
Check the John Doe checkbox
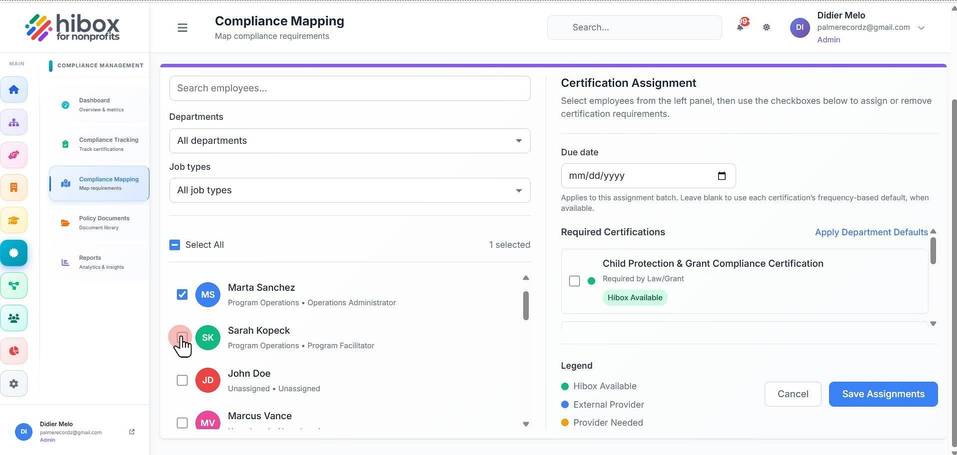coord(182,380)
